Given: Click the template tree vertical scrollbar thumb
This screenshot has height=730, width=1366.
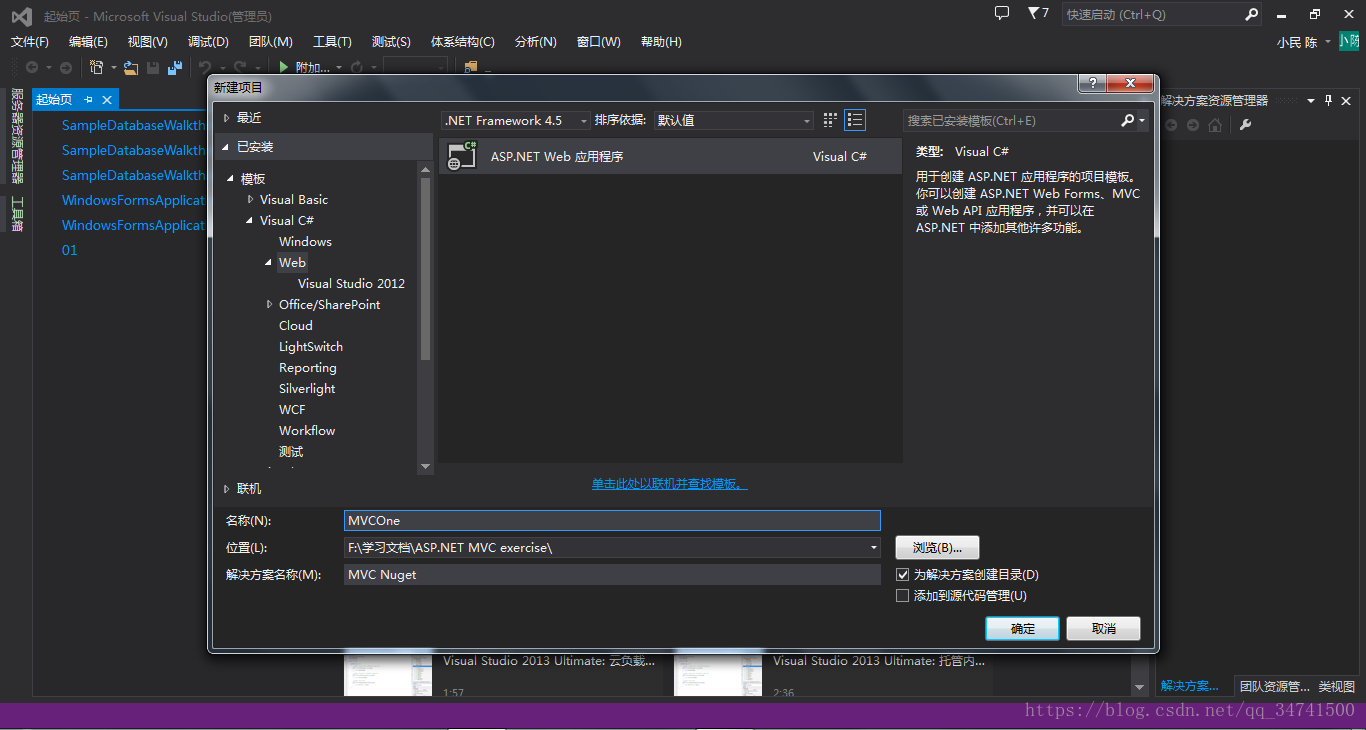Looking at the screenshot, I should 425,268.
